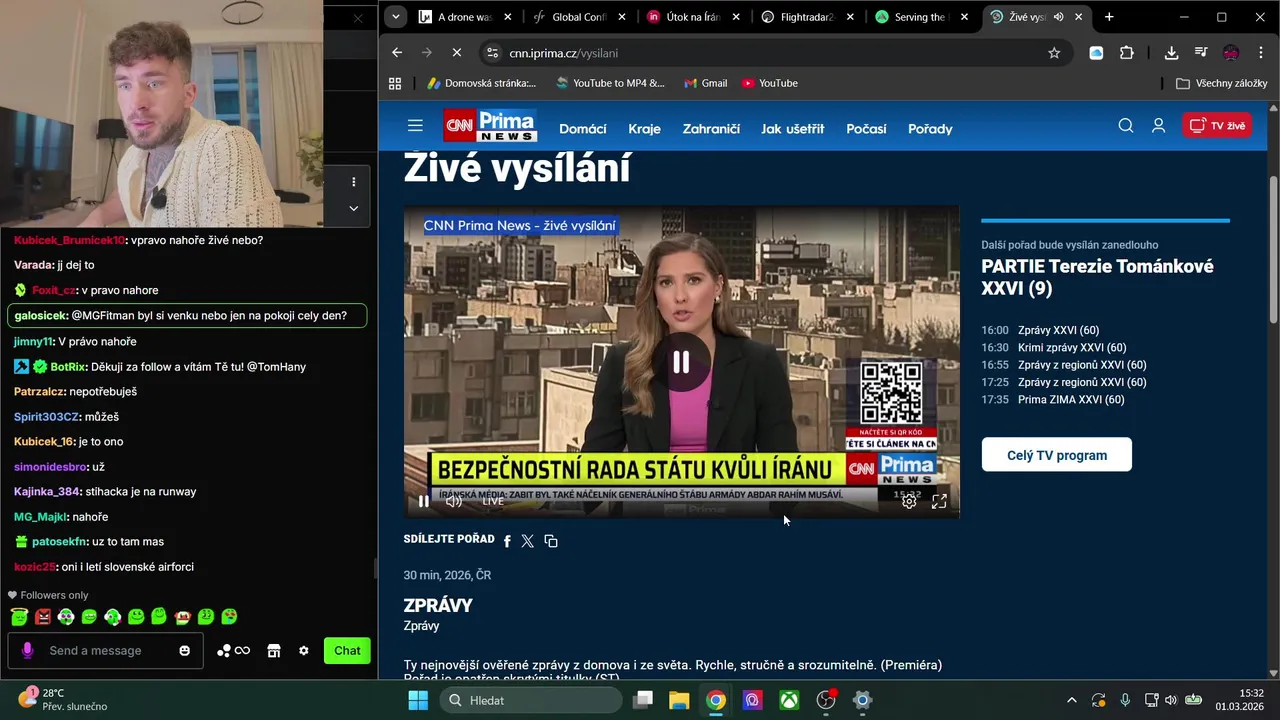Image resolution: width=1280 pixels, height=720 pixels.
Task: Switch to the 'A drone was' browser tab
Action: coord(467,17)
